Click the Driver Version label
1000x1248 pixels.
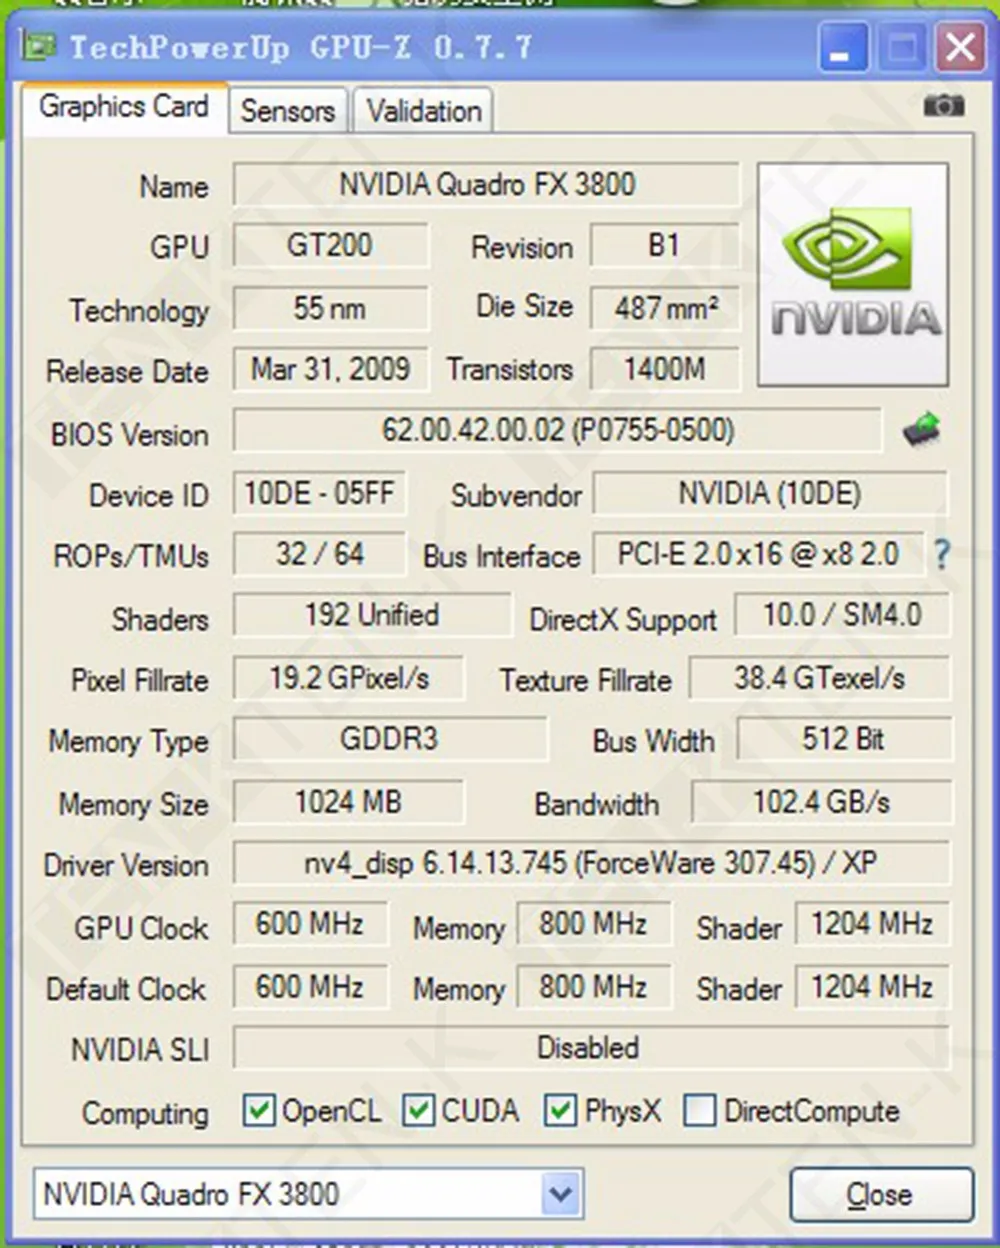click(126, 865)
